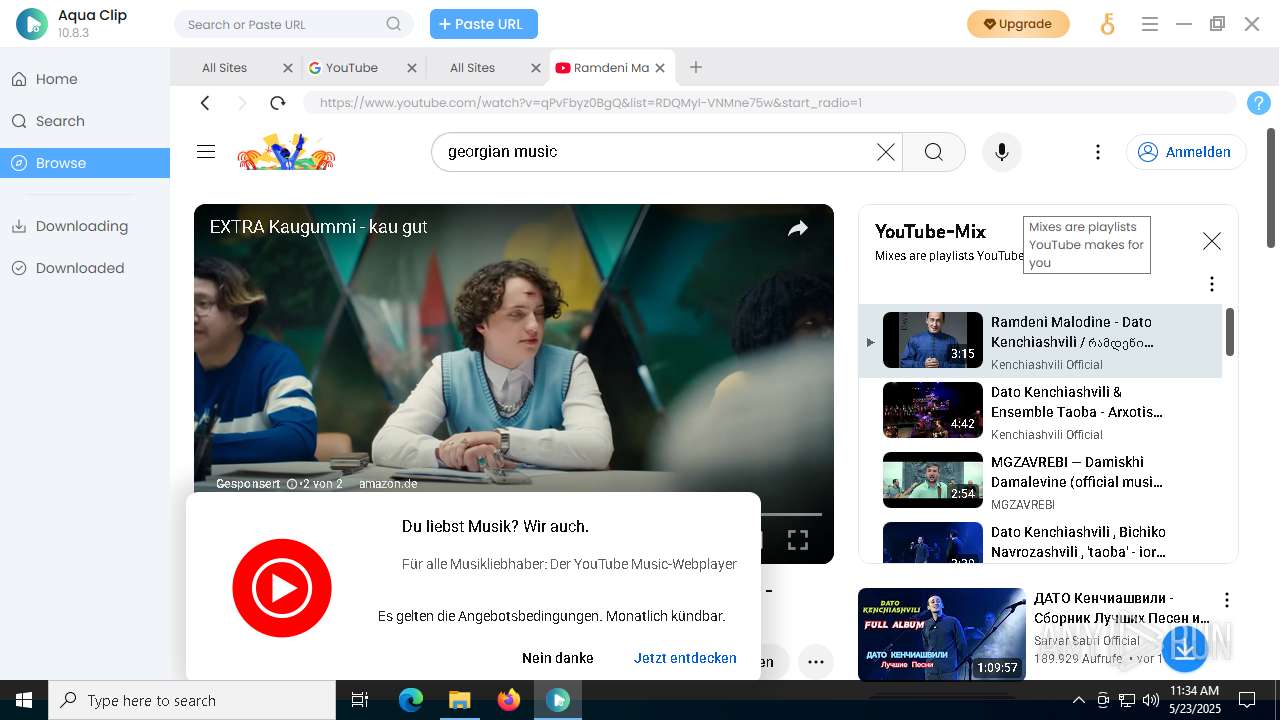Play MGZAVREBI Damiskhi Damalevine video

click(x=1040, y=481)
